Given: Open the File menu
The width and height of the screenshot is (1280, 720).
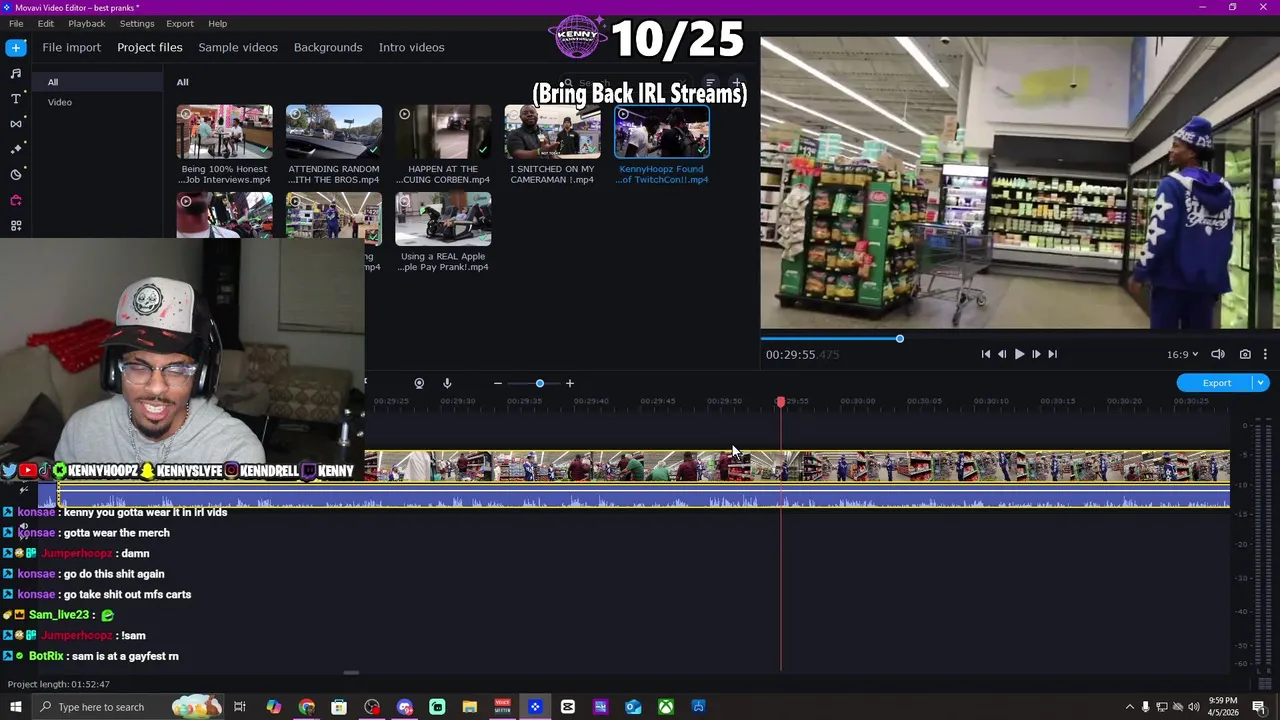Looking at the screenshot, I should [x=16, y=23].
